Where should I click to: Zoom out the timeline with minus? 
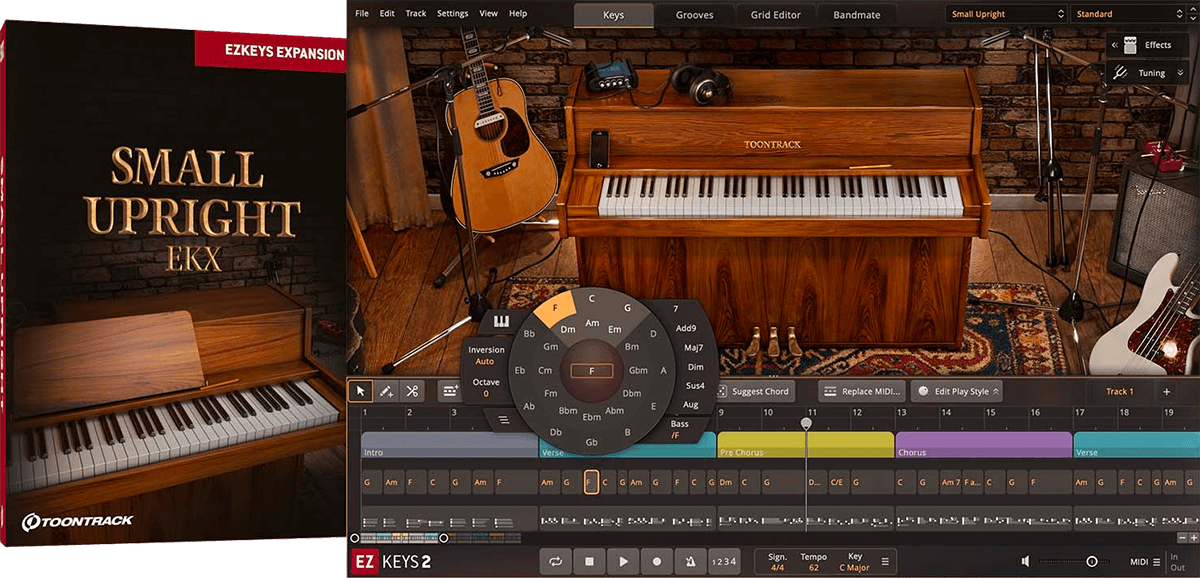1181,538
